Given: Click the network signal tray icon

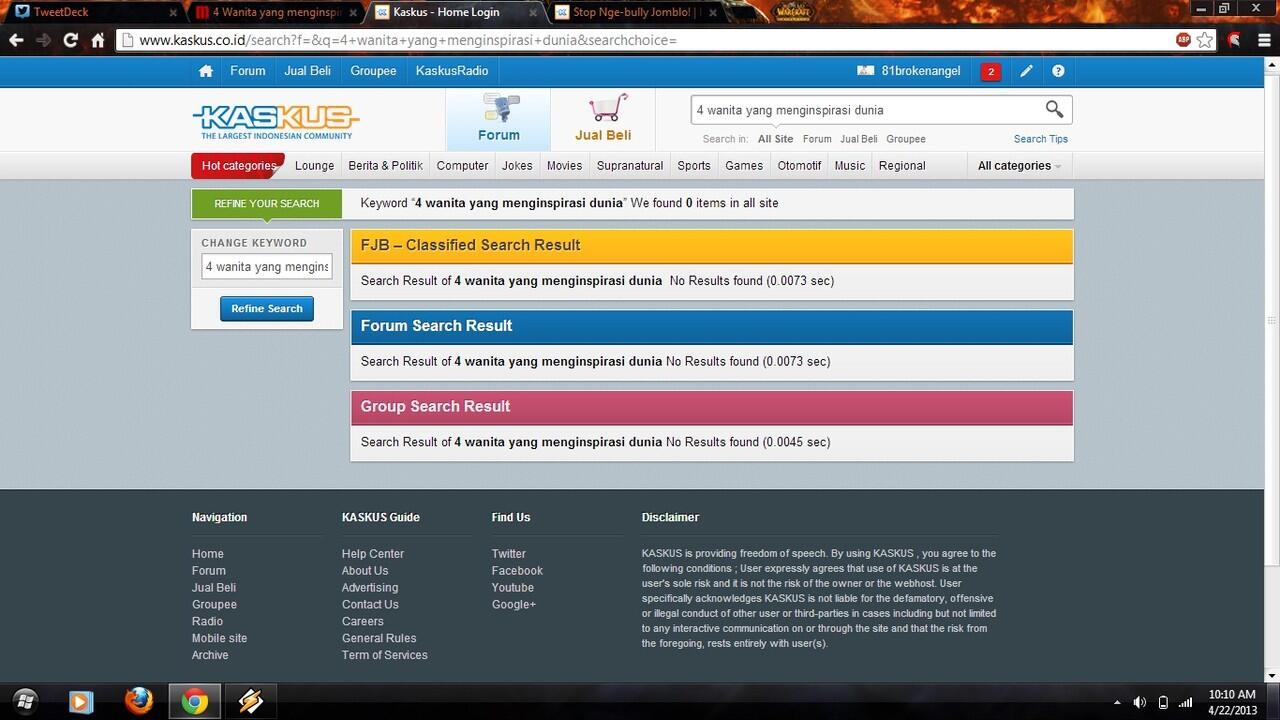Looking at the screenshot, I should 1185,702.
